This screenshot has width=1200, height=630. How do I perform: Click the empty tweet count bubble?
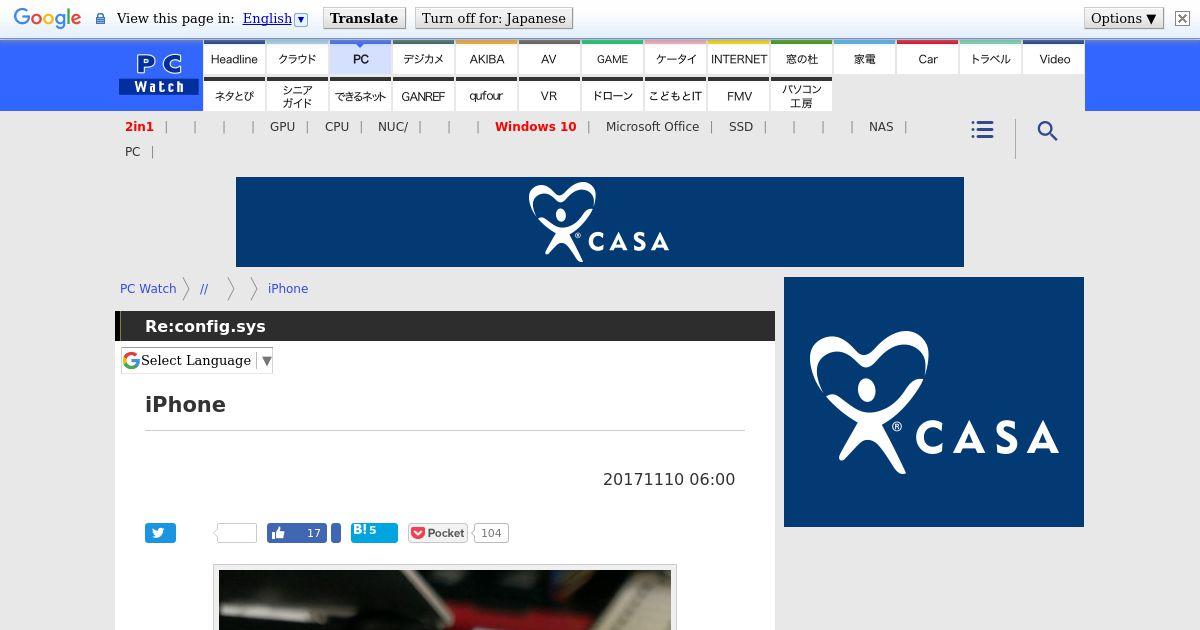(x=237, y=533)
